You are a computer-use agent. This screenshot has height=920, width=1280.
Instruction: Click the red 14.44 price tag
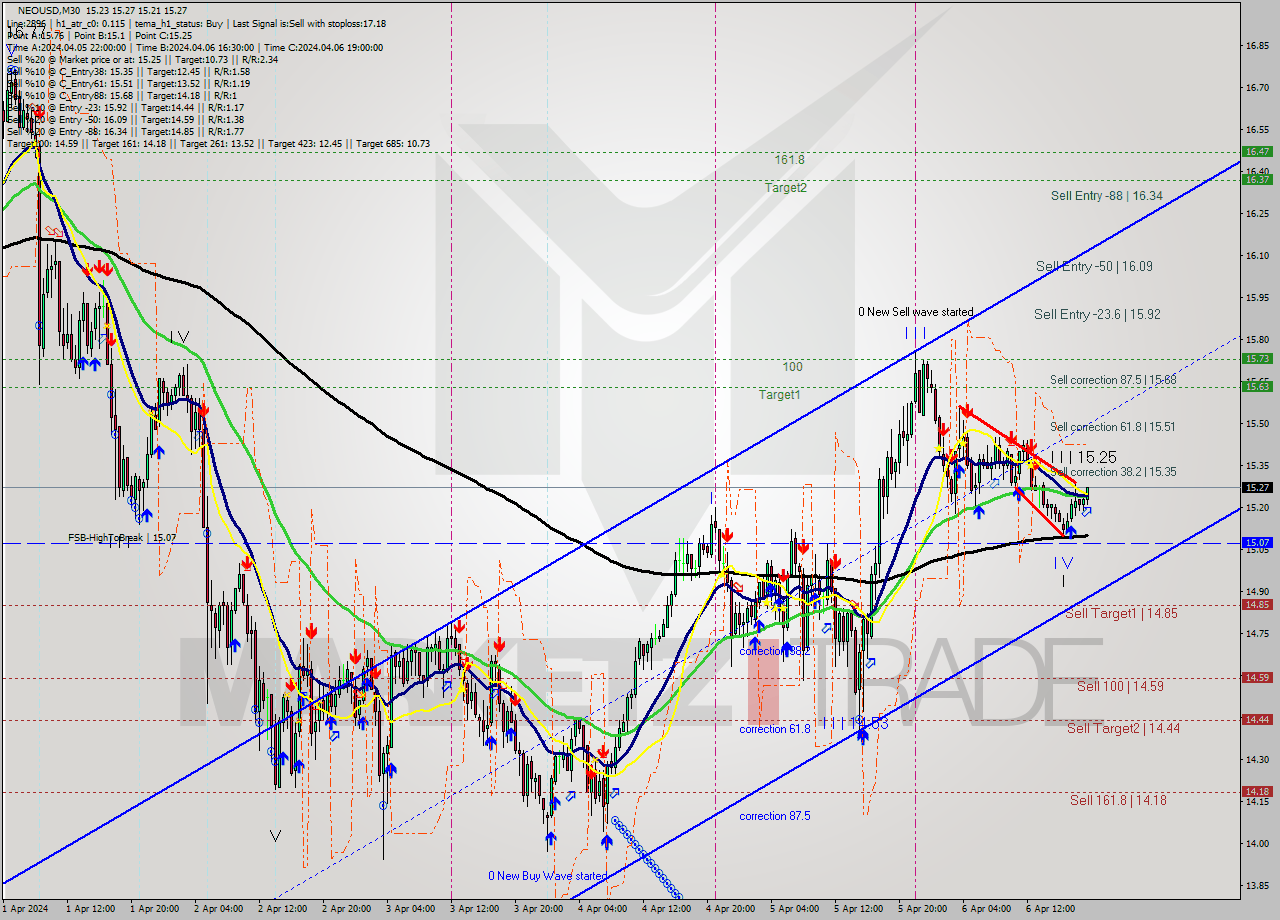(x=1257, y=719)
